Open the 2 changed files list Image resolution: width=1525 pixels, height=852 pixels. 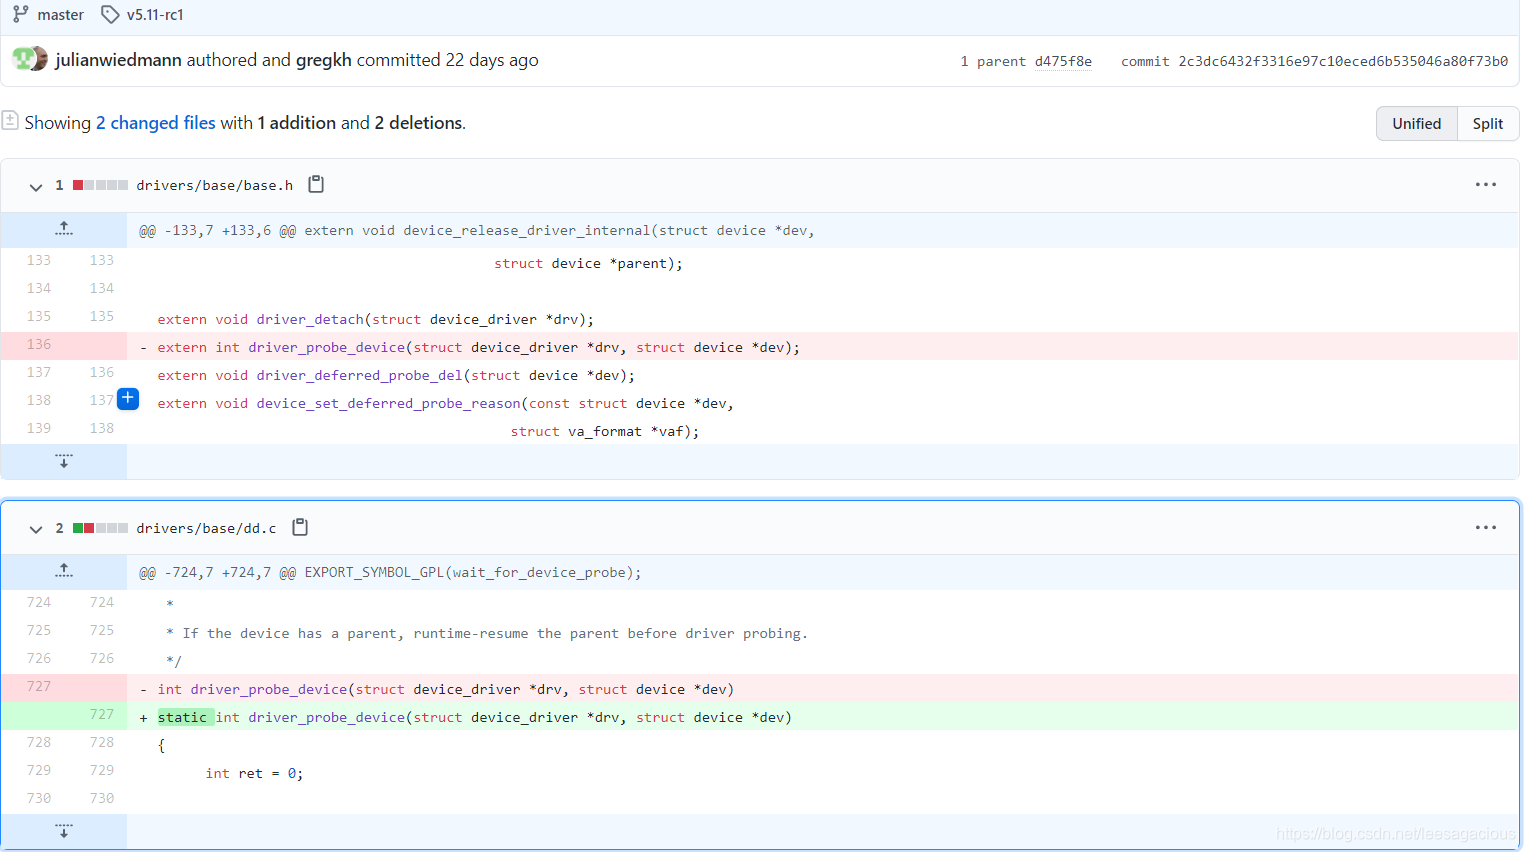click(x=155, y=123)
